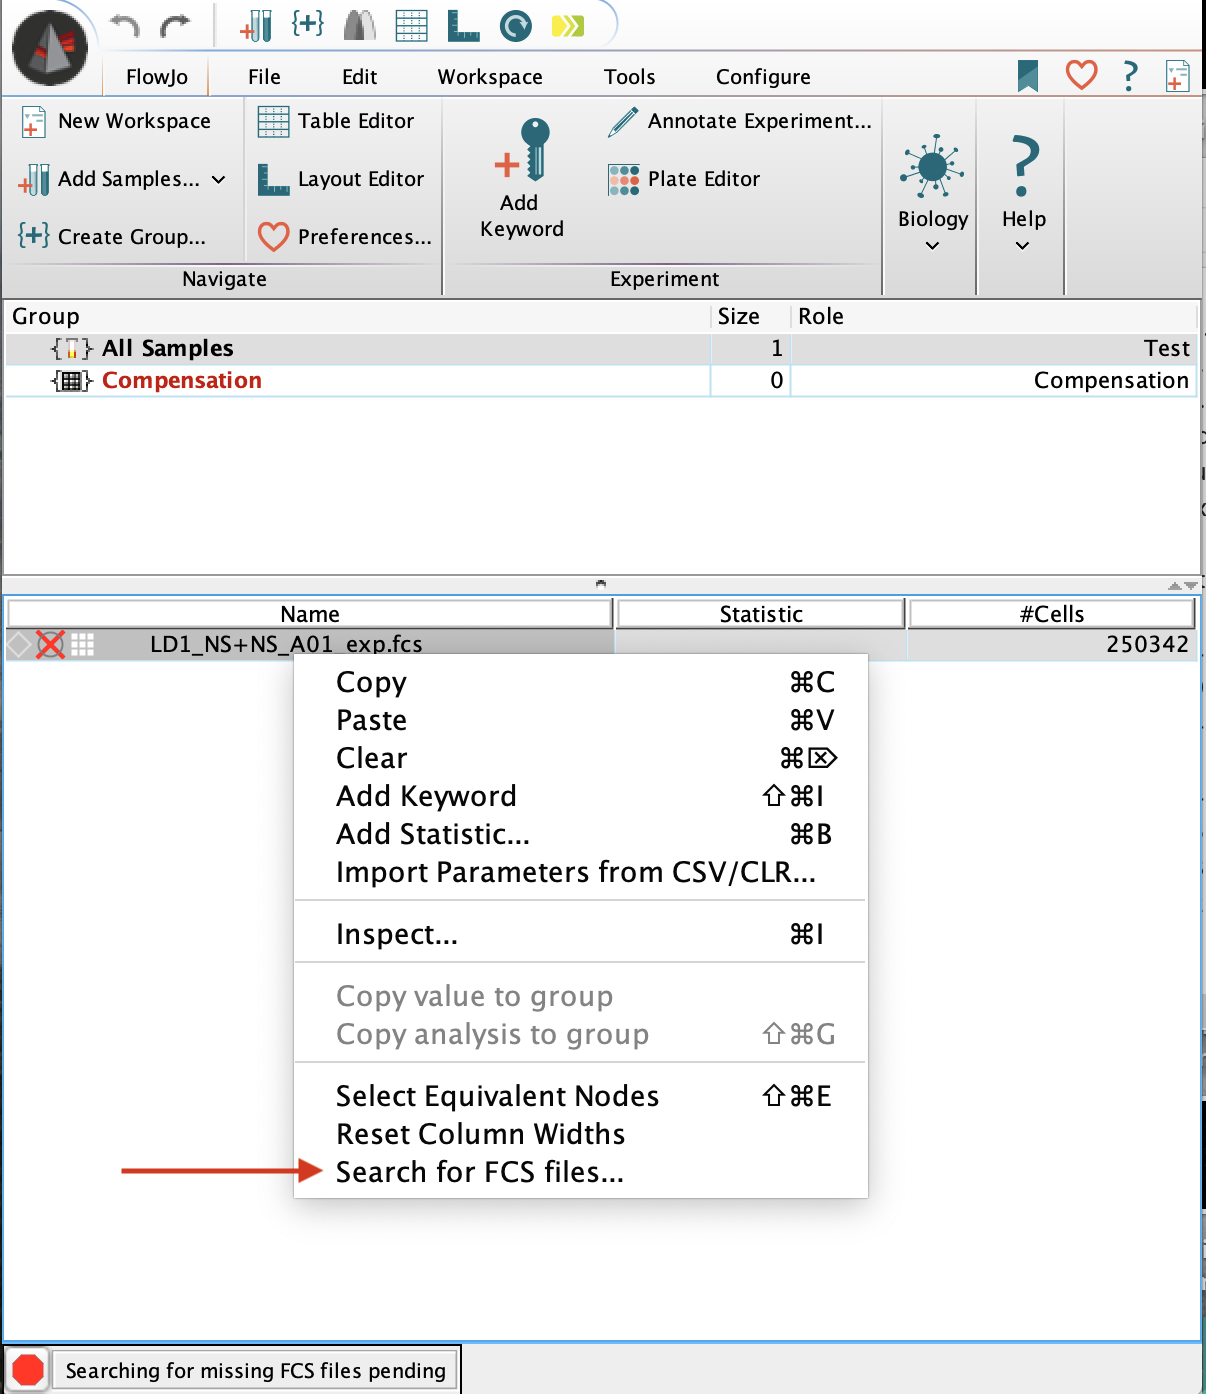Click quick-toolbar create group braces icon

pyautogui.click(x=308, y=24)
